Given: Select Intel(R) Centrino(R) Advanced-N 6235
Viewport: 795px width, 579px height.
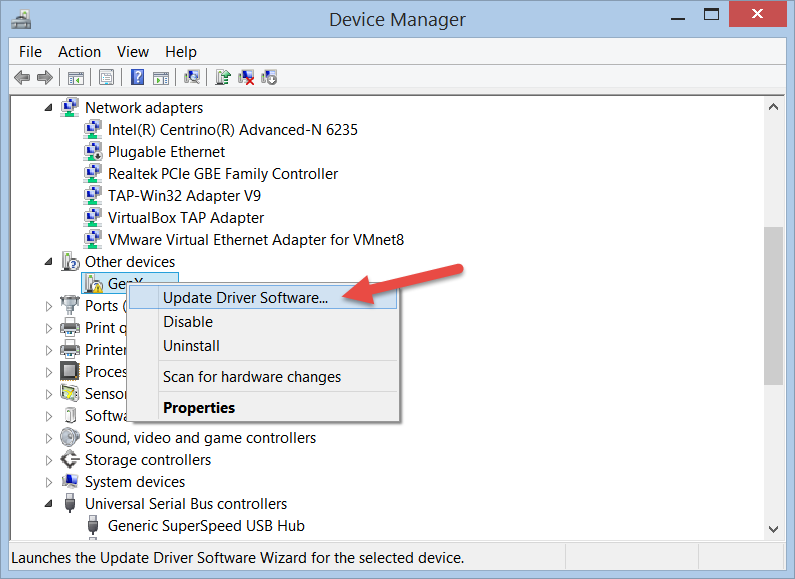Looking at the screenshot, I should pos(233,130).
